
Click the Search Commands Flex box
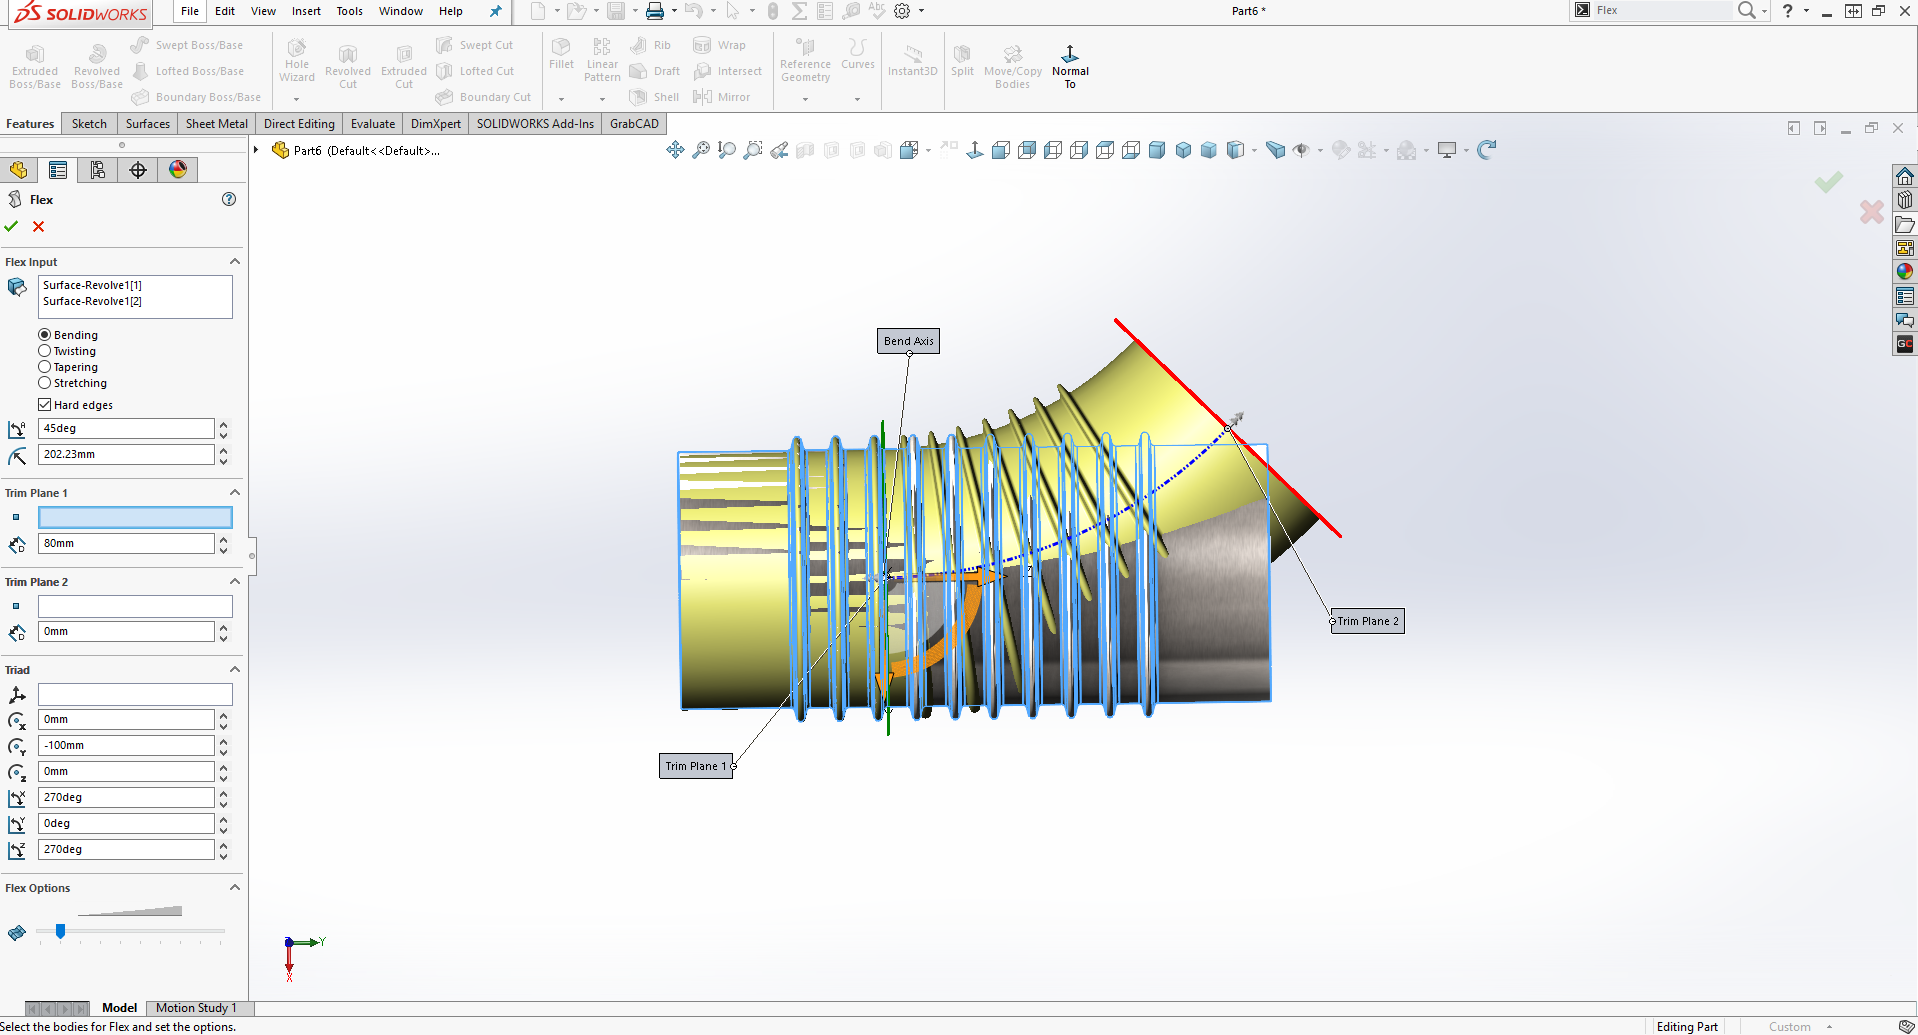[x=1662, y=10]
